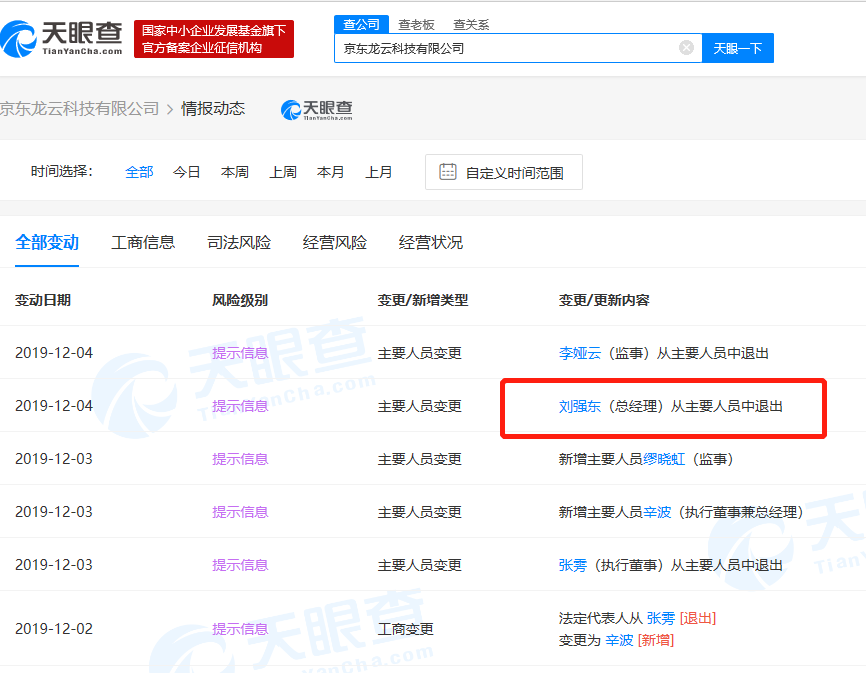Select 提示信息 in the 辛波 executive director row

coord(240,512)
